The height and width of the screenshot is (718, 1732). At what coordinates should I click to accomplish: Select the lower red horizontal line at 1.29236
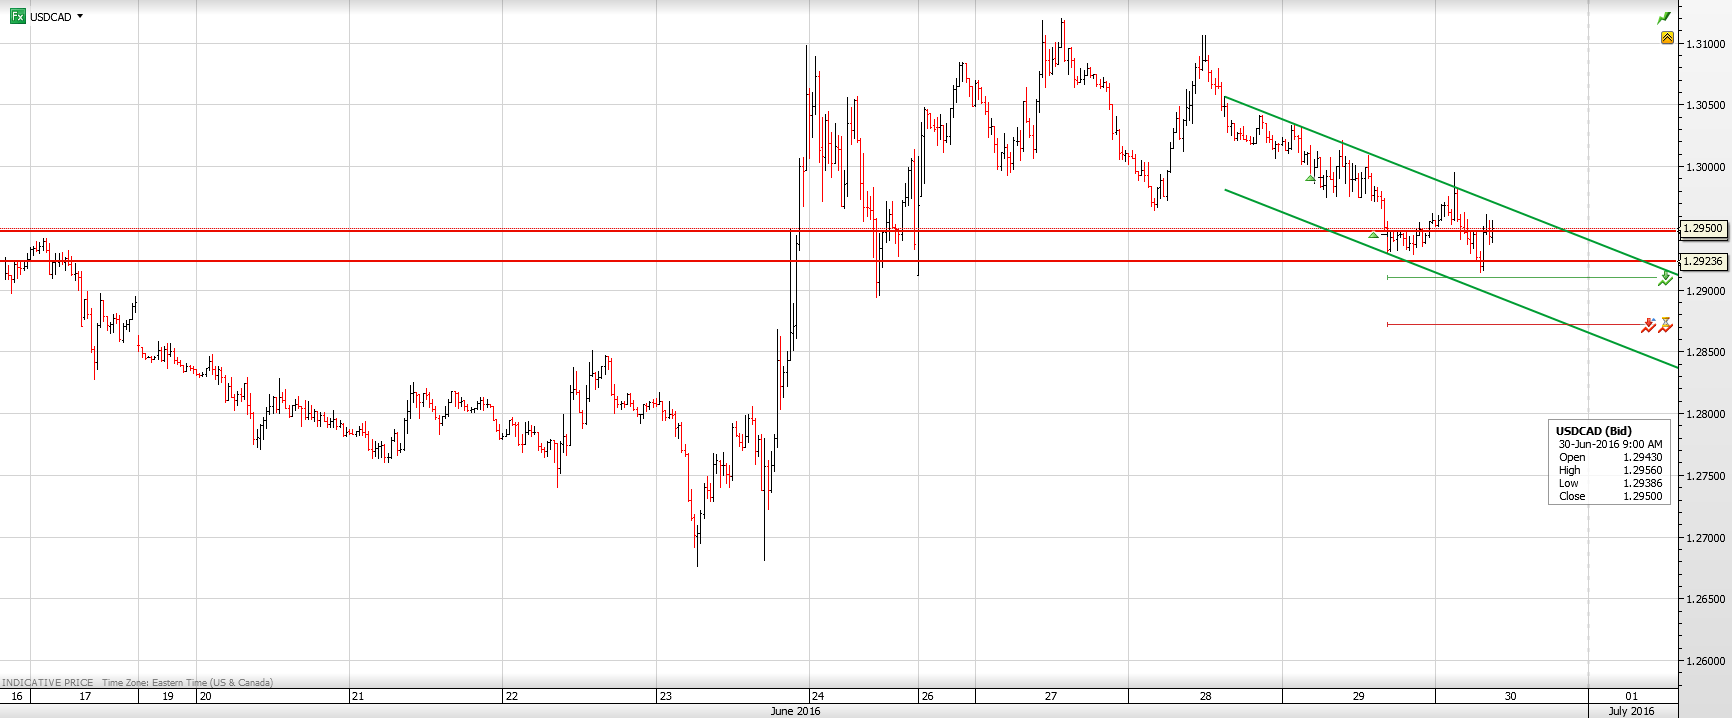click(600, 261)
